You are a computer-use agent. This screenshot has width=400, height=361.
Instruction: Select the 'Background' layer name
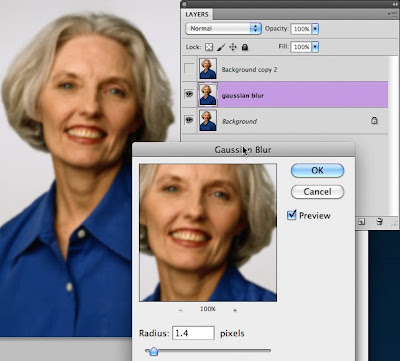click(239, 121)
